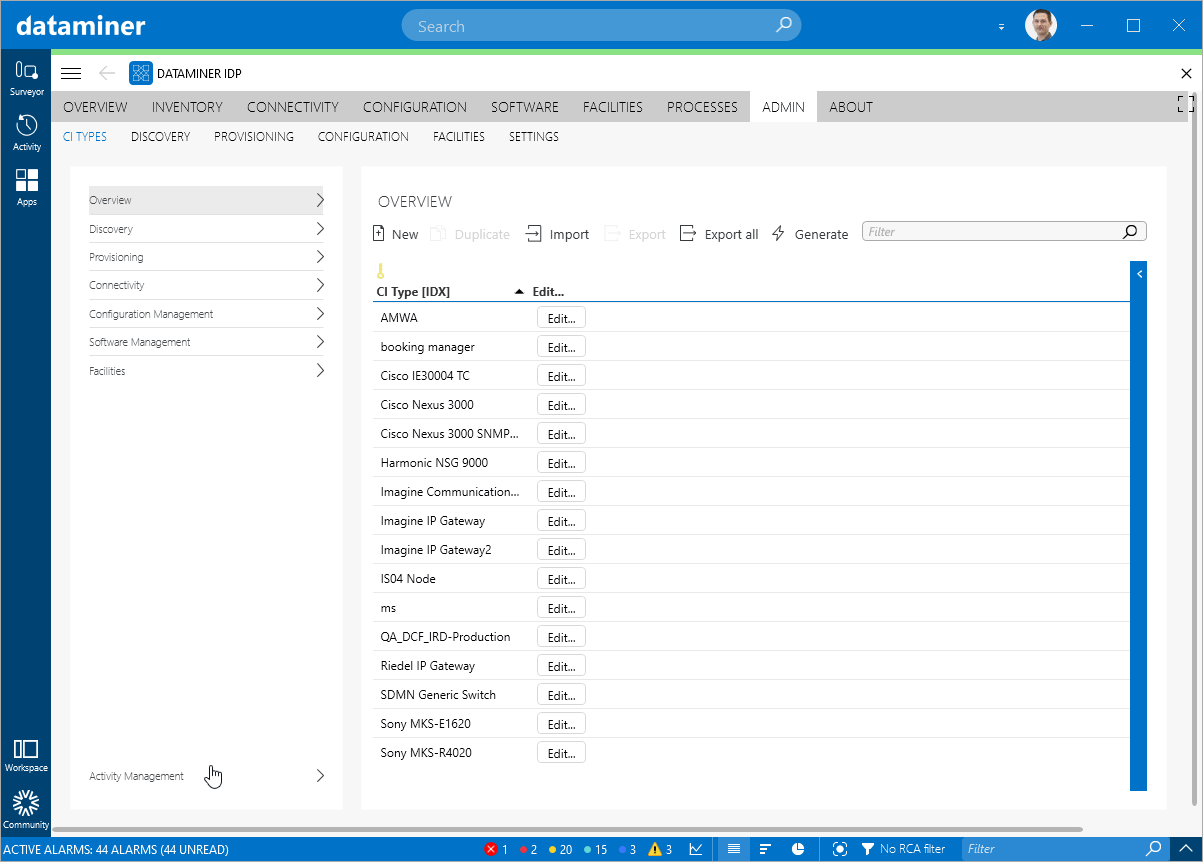Click Edit for AMWA row
1203x862 pixels.
coord(561,318)
